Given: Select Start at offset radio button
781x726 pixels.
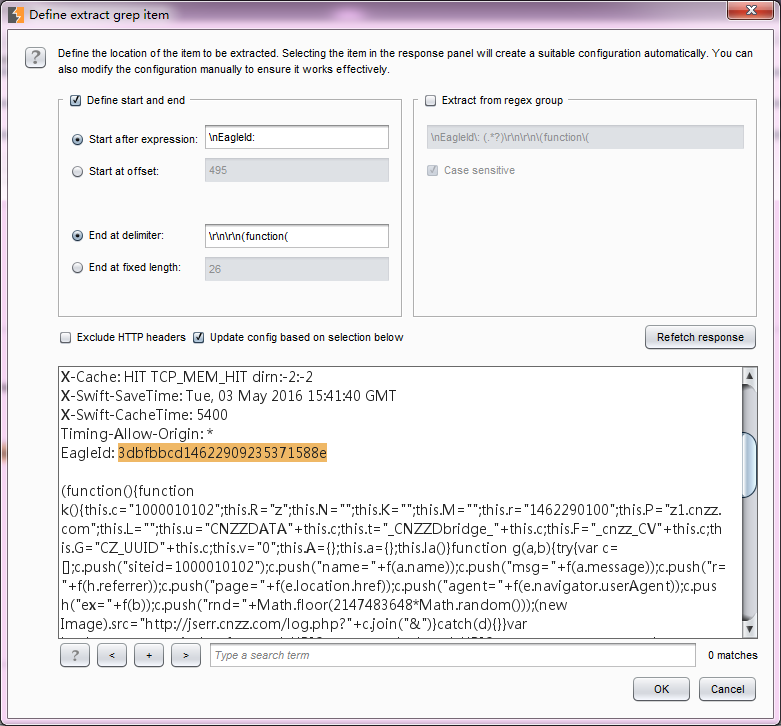Looking at the screenshot, I should pos(78,171).
